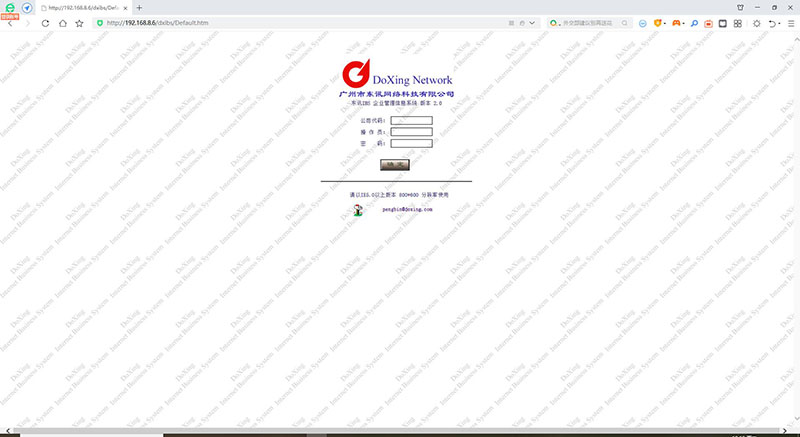800x437 pixels.
Task: Reload the current page
Action: point(45,23)
